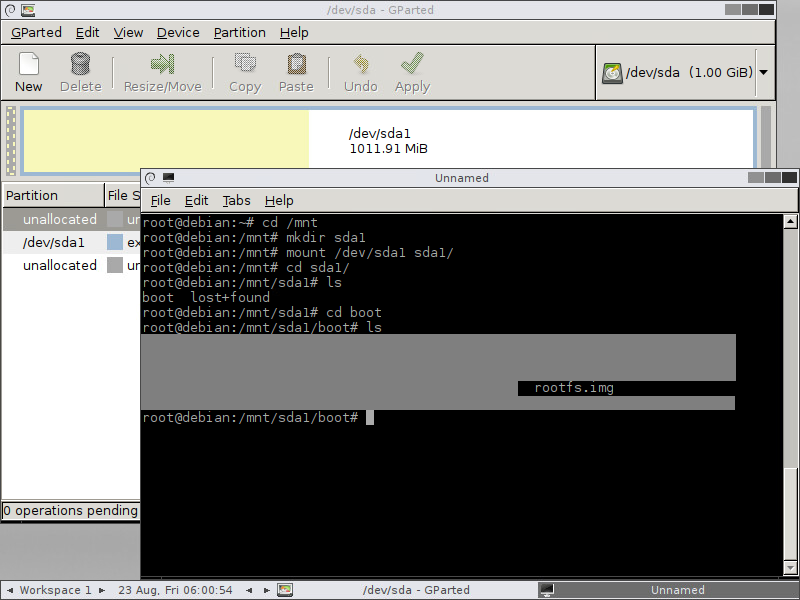Screen dimensions: 800x600
Task: Select the last unallocated partition row
Action: tap(71, 265)
